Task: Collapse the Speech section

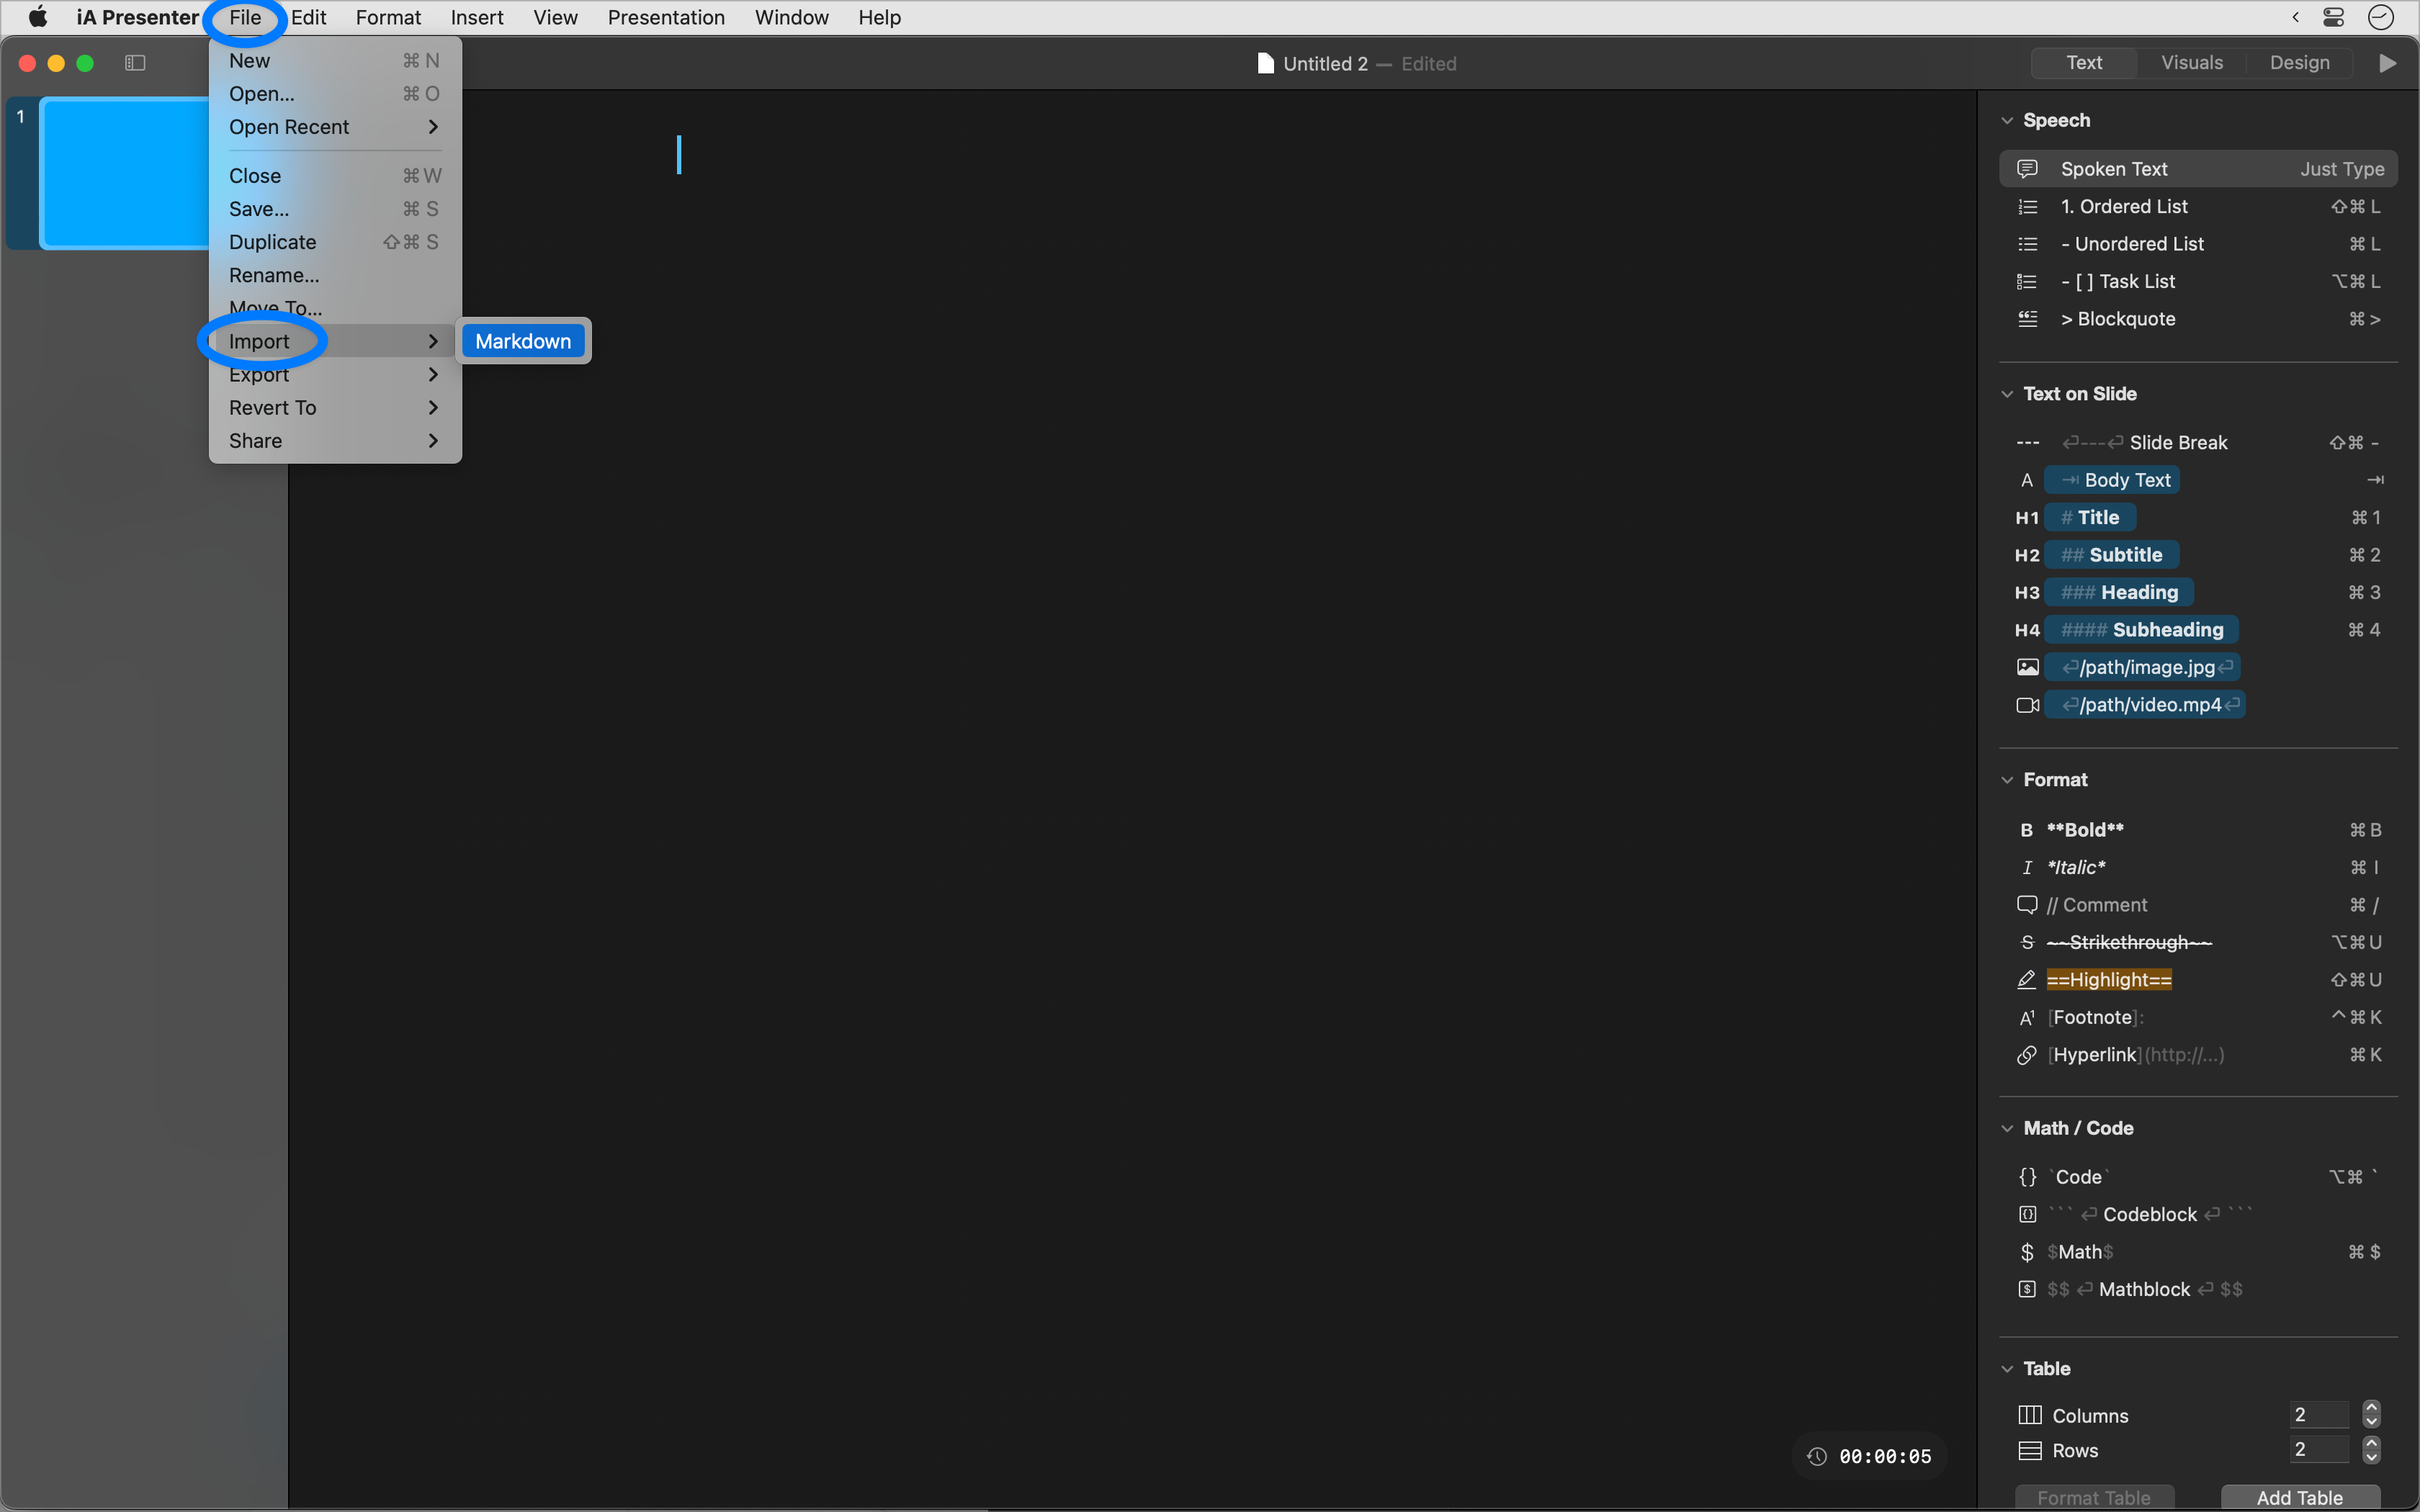Action: click(x=2007, y=121)
